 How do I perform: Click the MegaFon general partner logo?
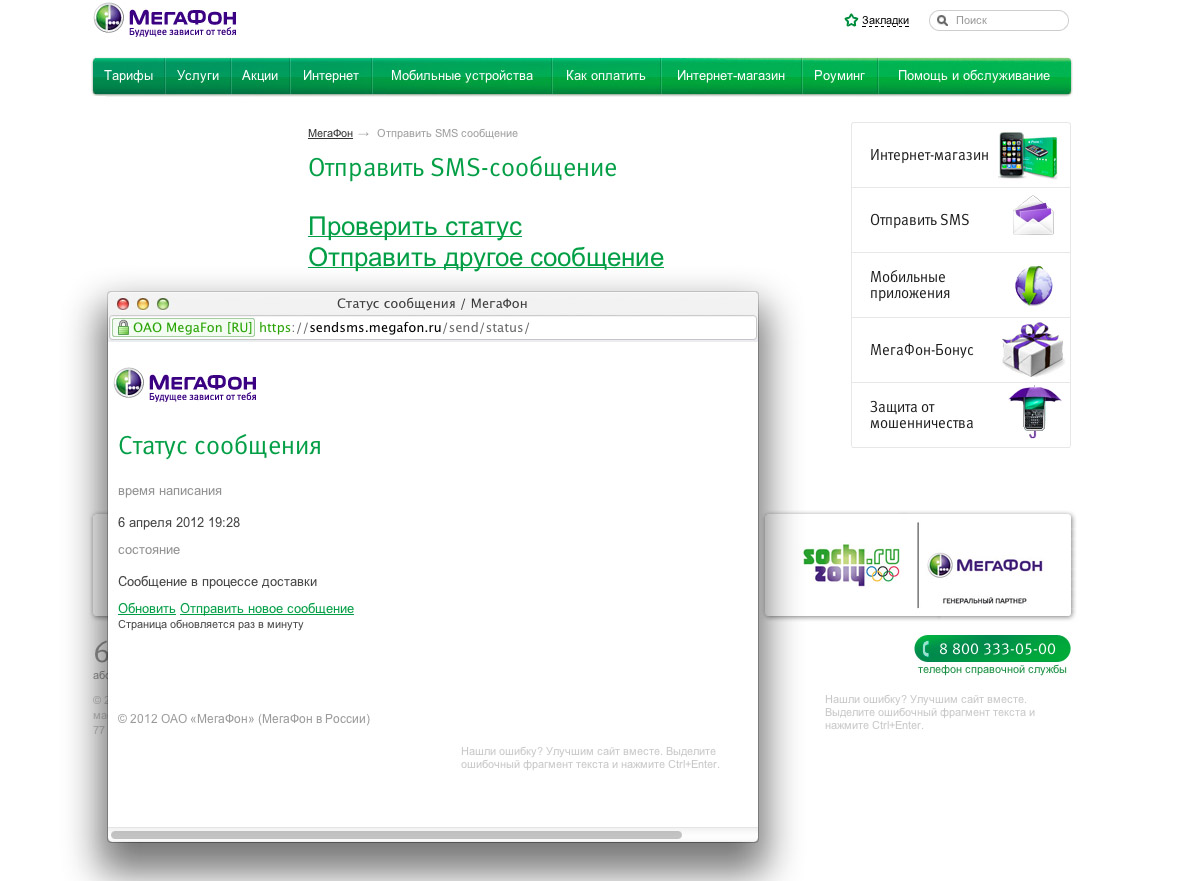point(986,565)
